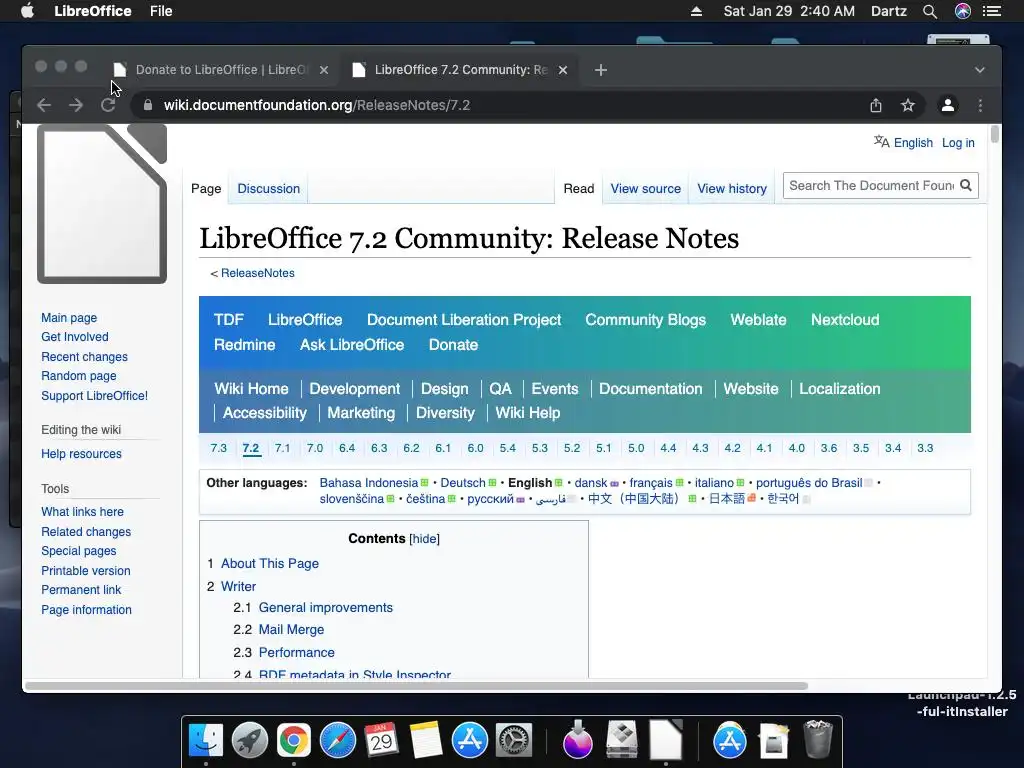
Task: Bookmark this page with the star icon
Action: point(908,105)
